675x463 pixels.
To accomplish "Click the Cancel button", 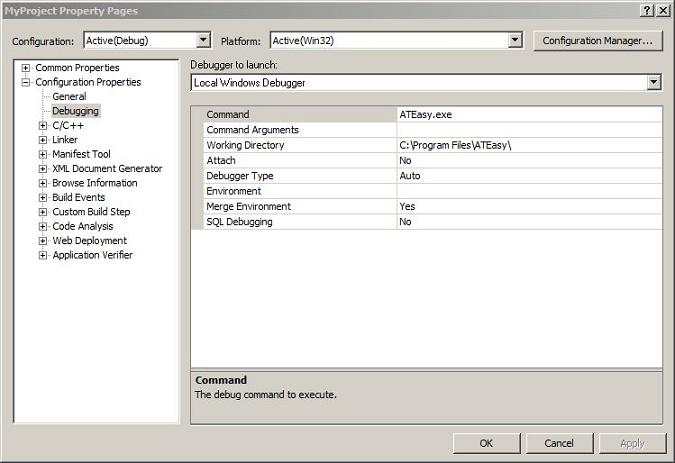I will coord(558,443).
